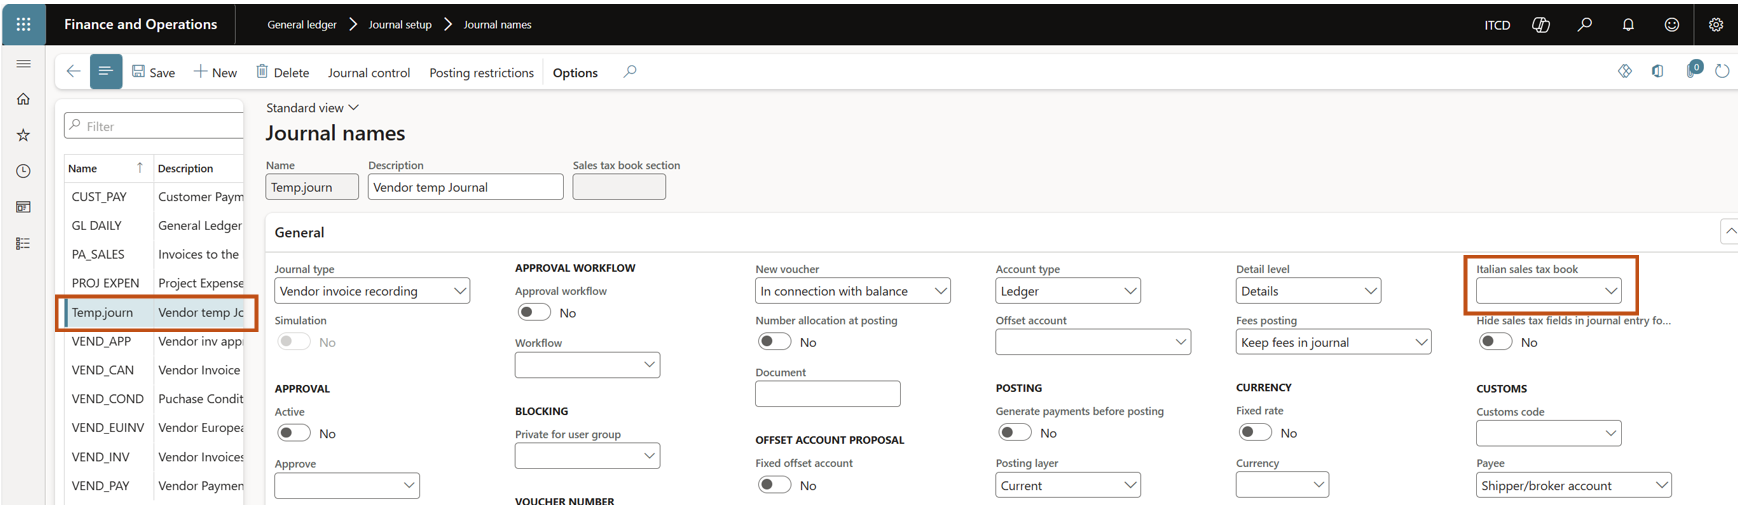Enable Number allocation at posting toggle
The height and width of the screenshot is (505, 1738).
click(774, 342)
